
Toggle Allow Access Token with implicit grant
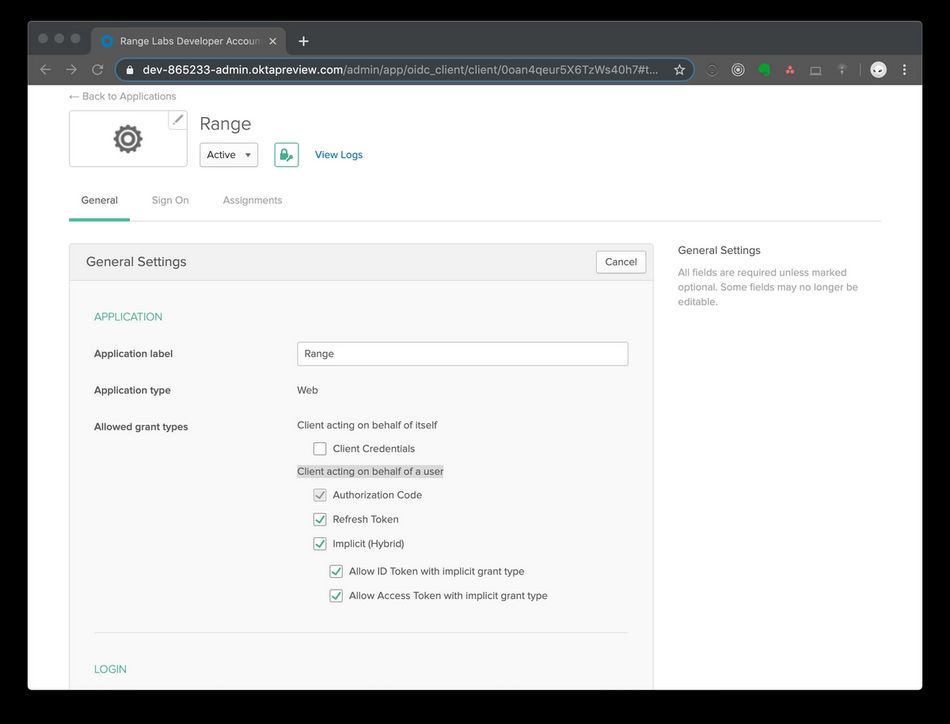pos(336,596)
